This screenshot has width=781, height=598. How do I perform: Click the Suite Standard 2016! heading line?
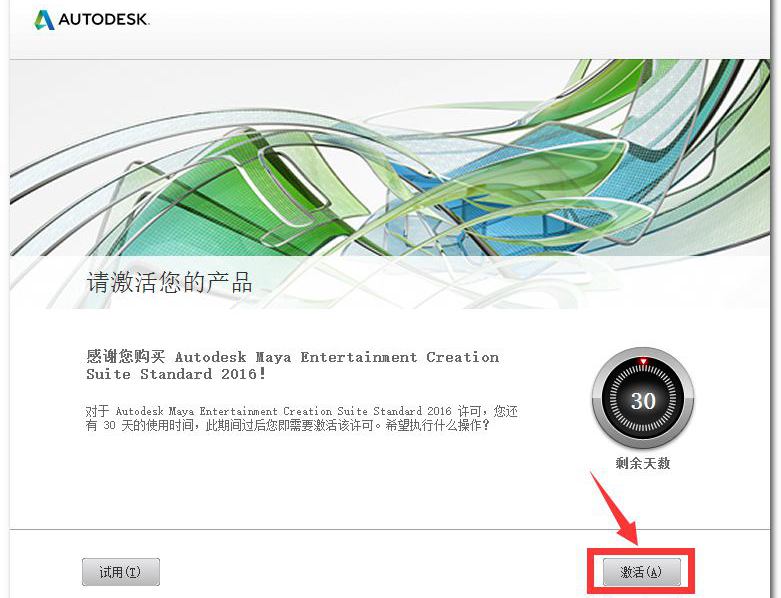tap(176, 373)
